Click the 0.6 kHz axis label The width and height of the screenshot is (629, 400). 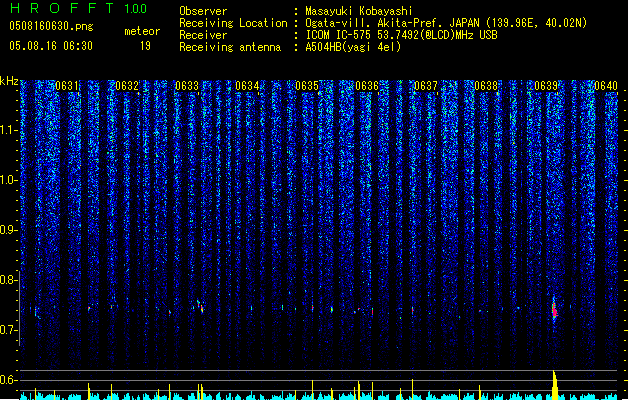pos(9,380)
